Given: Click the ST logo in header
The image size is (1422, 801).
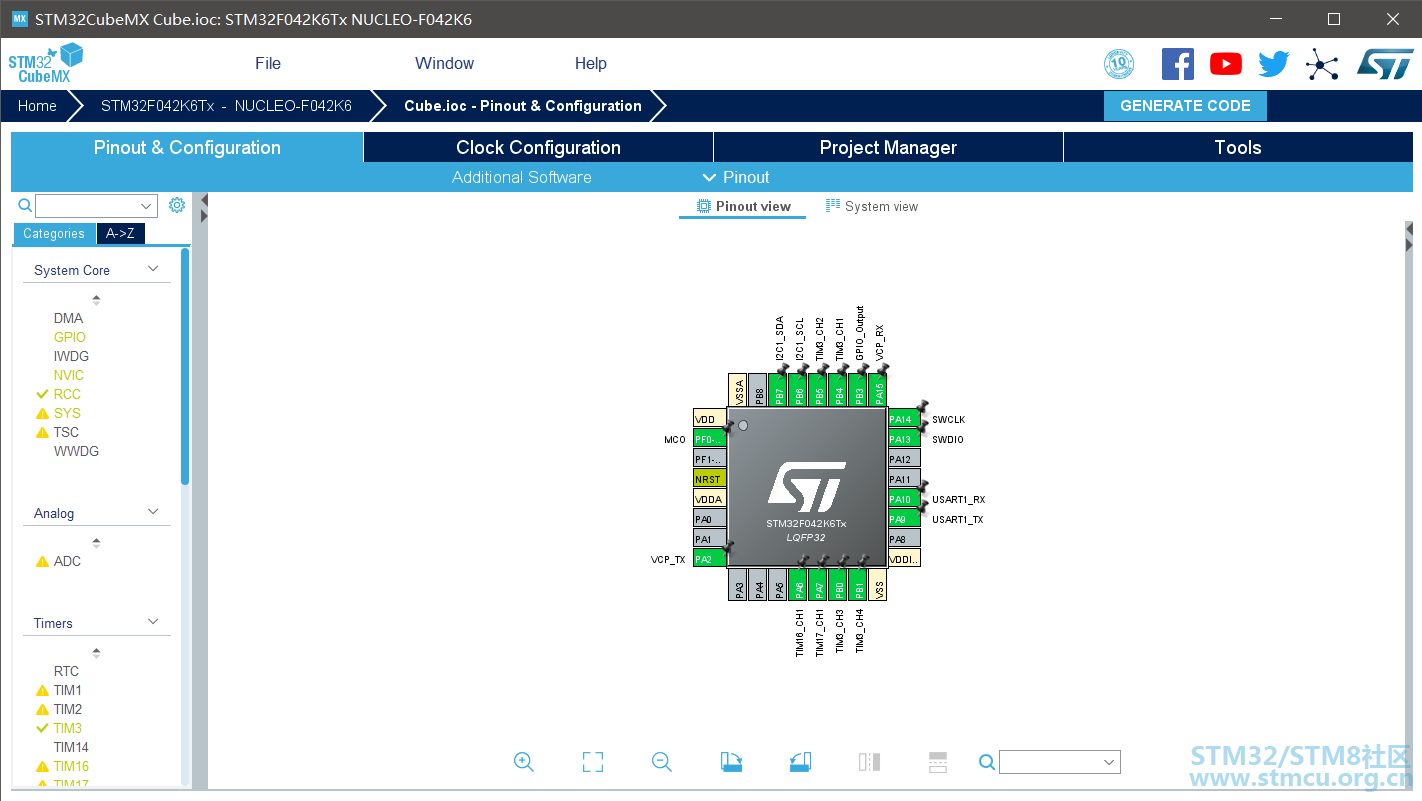Looking at the screenshot, I should [x=1385, y=64].
